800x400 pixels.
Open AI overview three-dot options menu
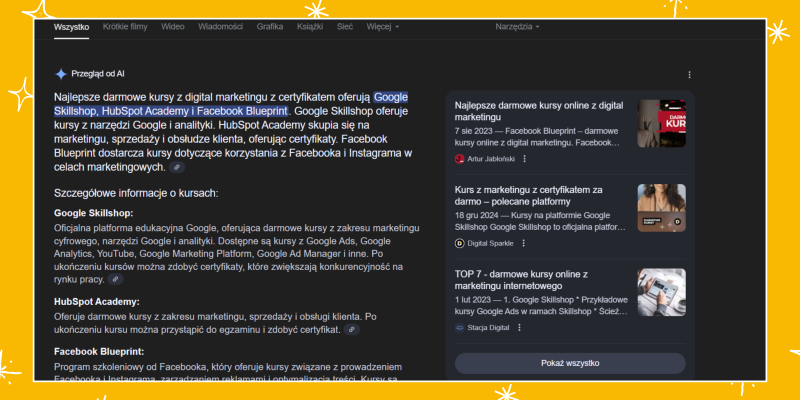[689, 74]
